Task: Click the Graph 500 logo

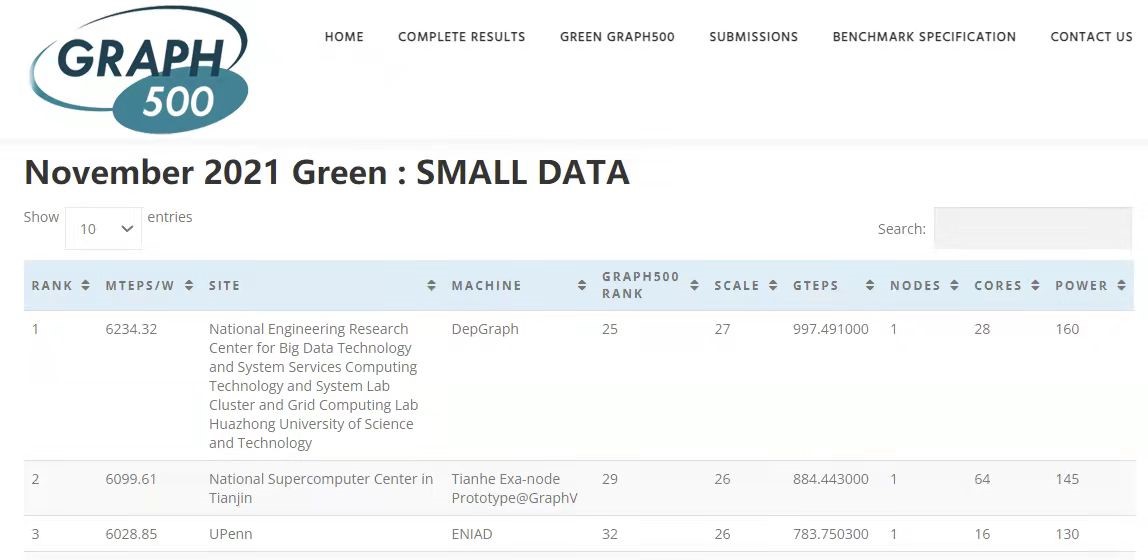Action: [x=138, y=70]
